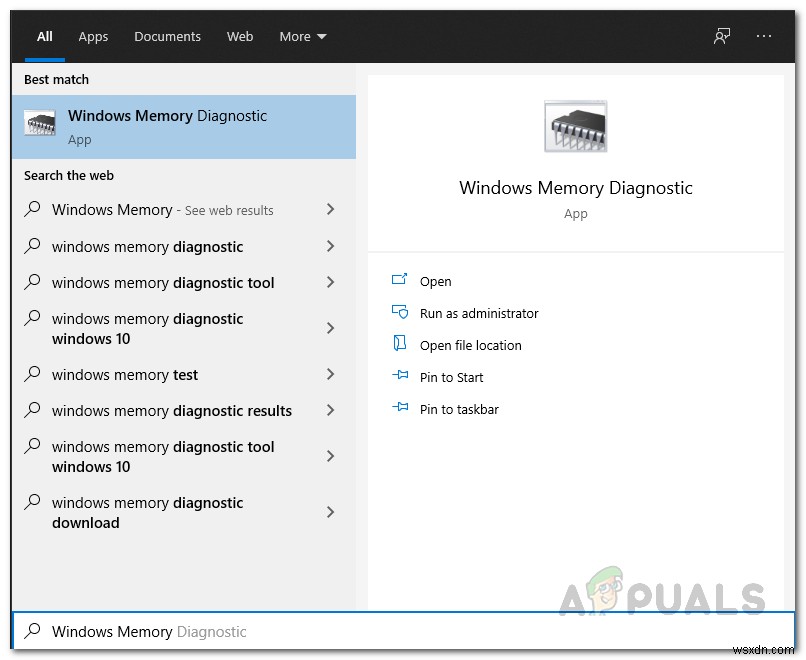Click the Open file location icon
Screen dimensions: 806x660
pos(400,345)
